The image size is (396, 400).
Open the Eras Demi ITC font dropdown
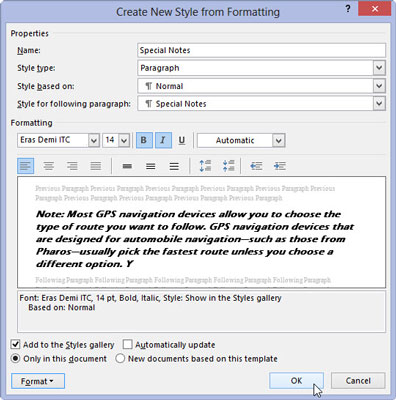[94, 140]
